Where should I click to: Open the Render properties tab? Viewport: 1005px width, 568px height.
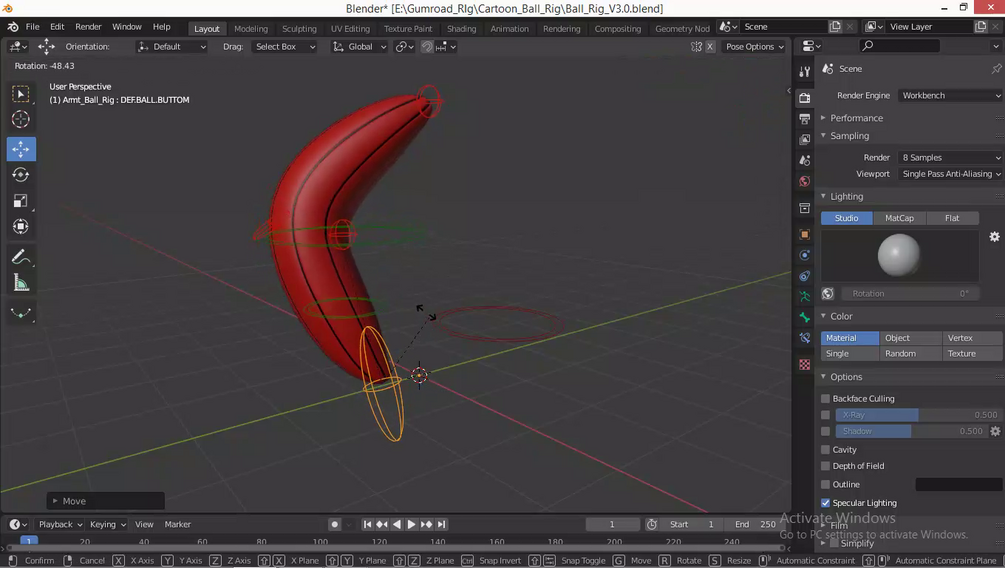pos(804,97)
